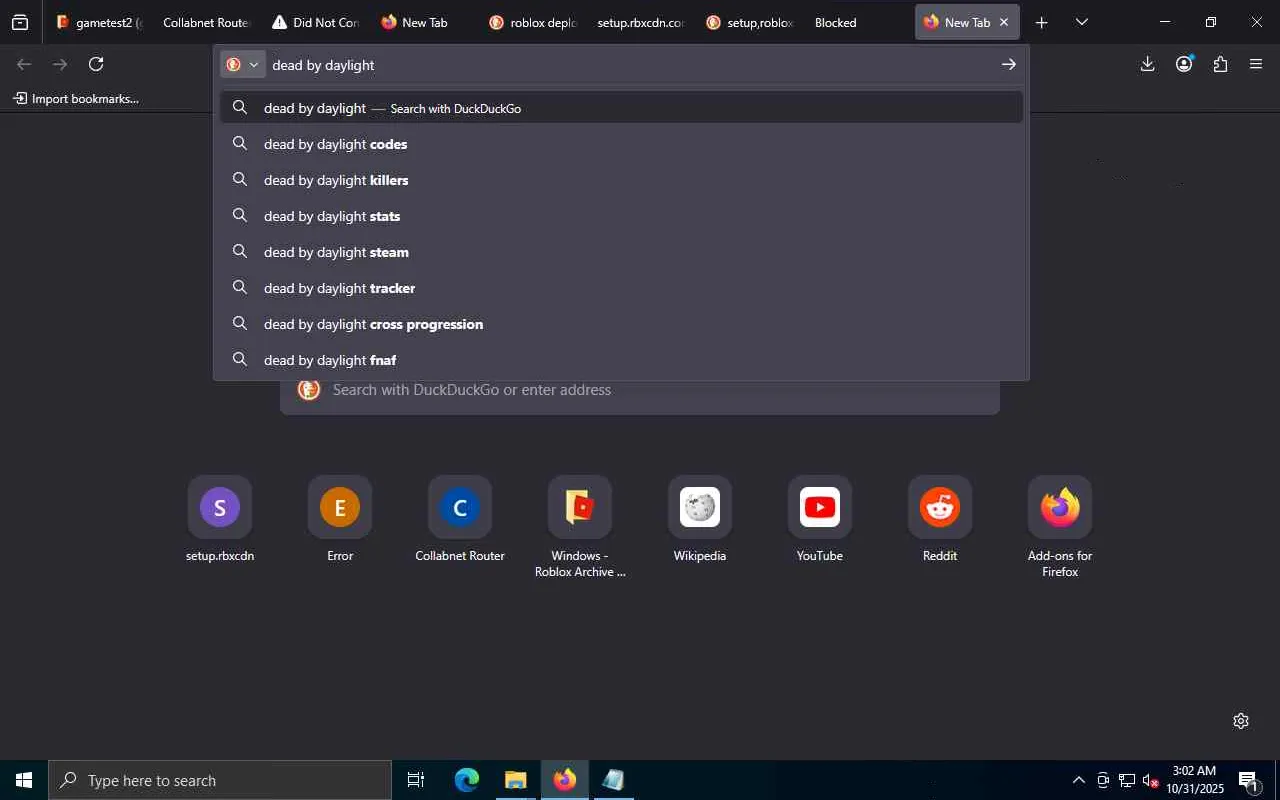Open the Windows - Roblox Archive shortcut
This screenshot has height=800, width=1280.
[580, 528]
